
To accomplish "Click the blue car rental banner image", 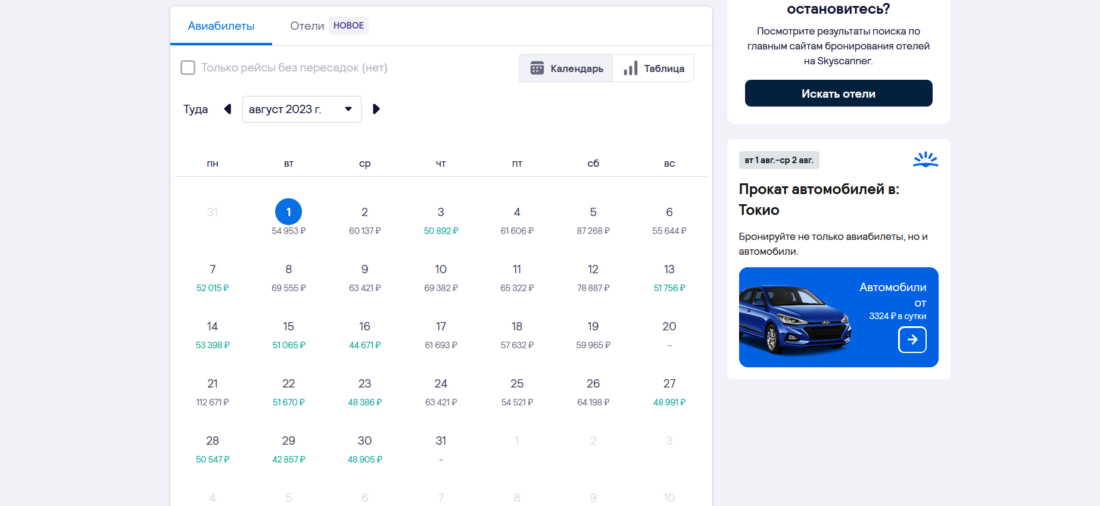I will tap(838, 317).
